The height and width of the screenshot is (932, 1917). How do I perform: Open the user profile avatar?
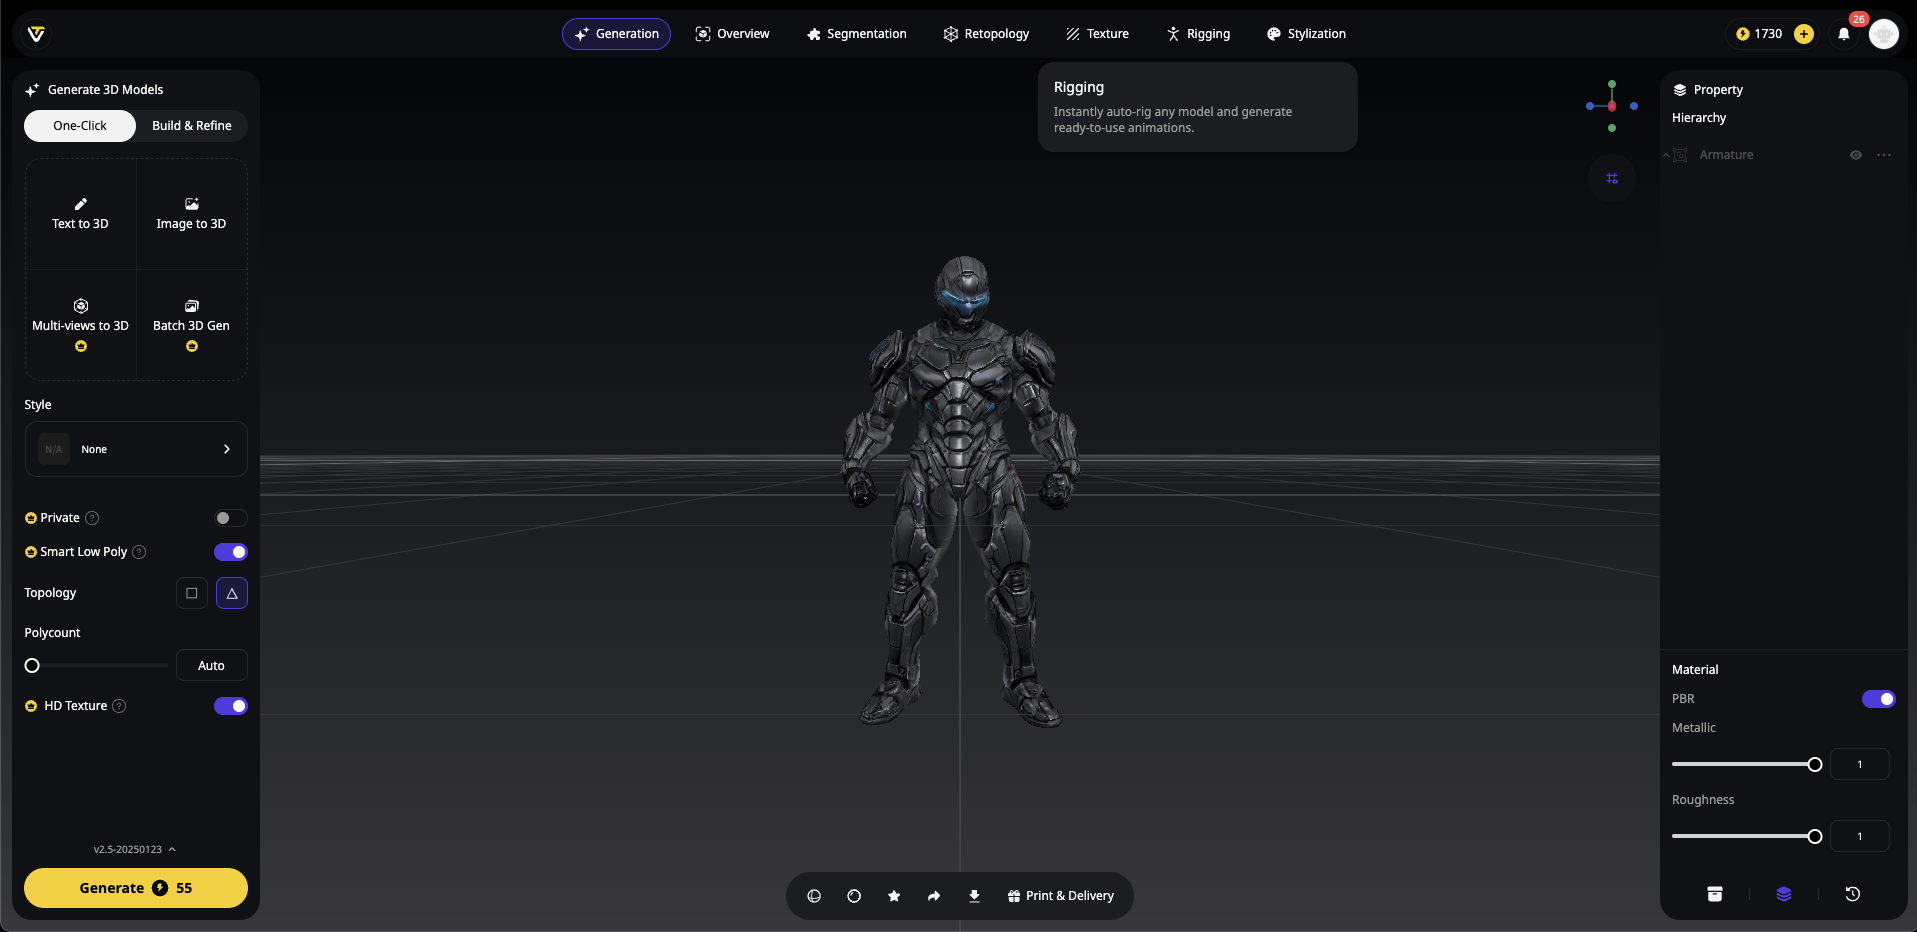[x=1884, y=34]
